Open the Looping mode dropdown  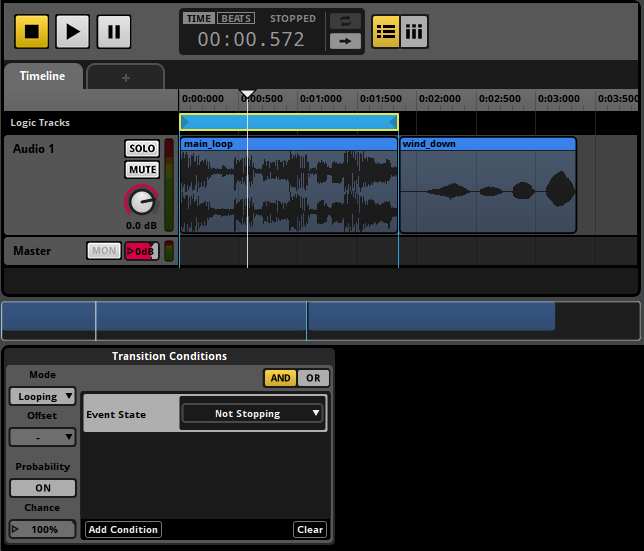(x=43, y=396)
